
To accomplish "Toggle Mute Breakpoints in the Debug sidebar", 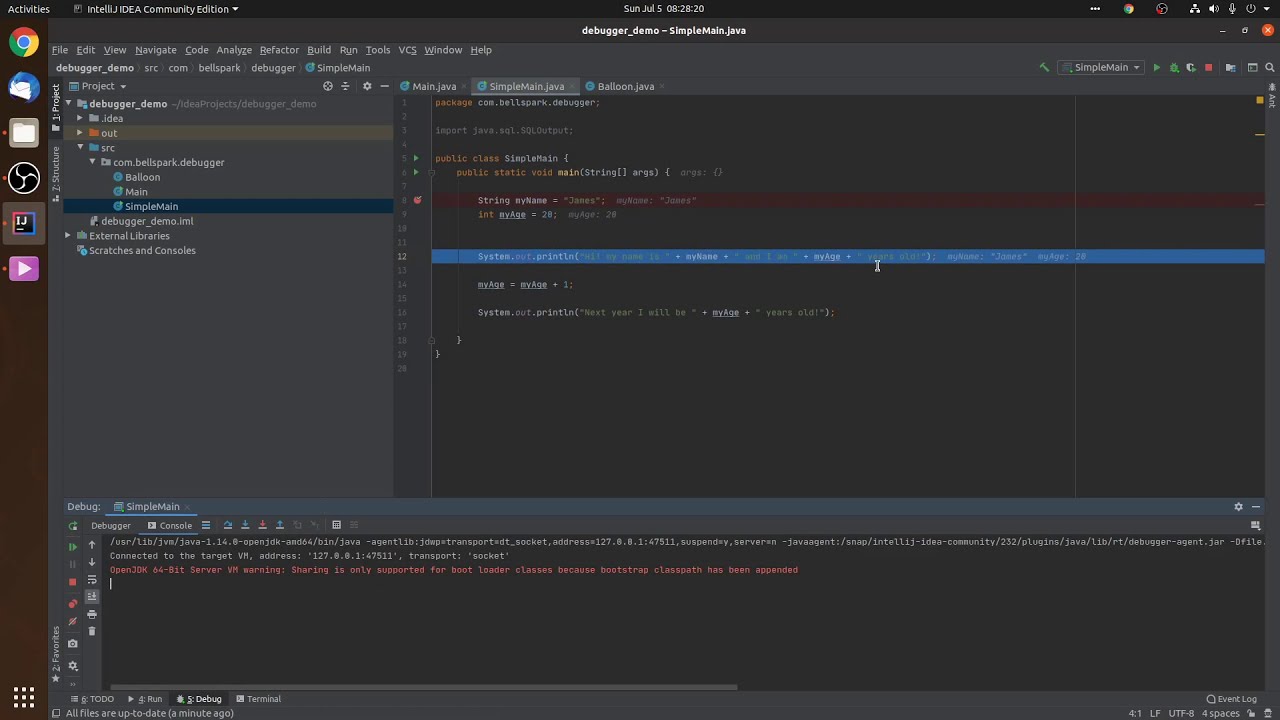I will [72, 622].
